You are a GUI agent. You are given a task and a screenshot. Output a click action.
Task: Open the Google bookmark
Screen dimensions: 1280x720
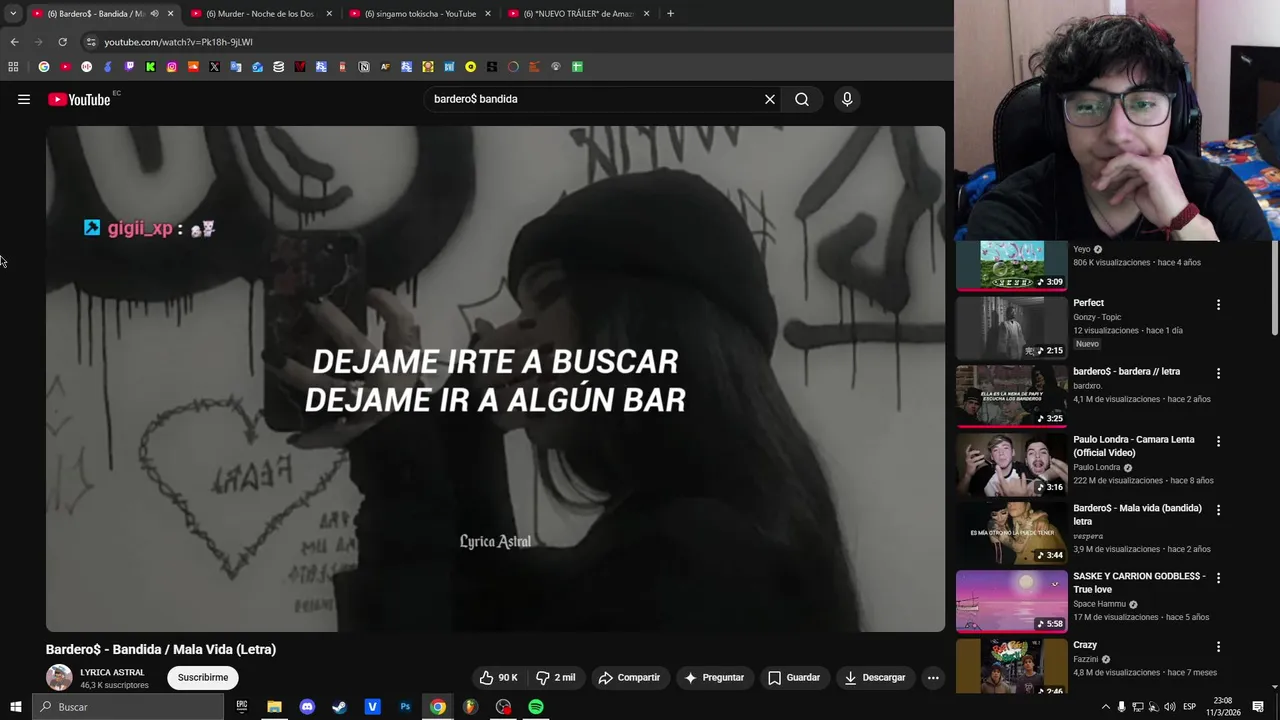pyautogui.click(x=44, y=67)
